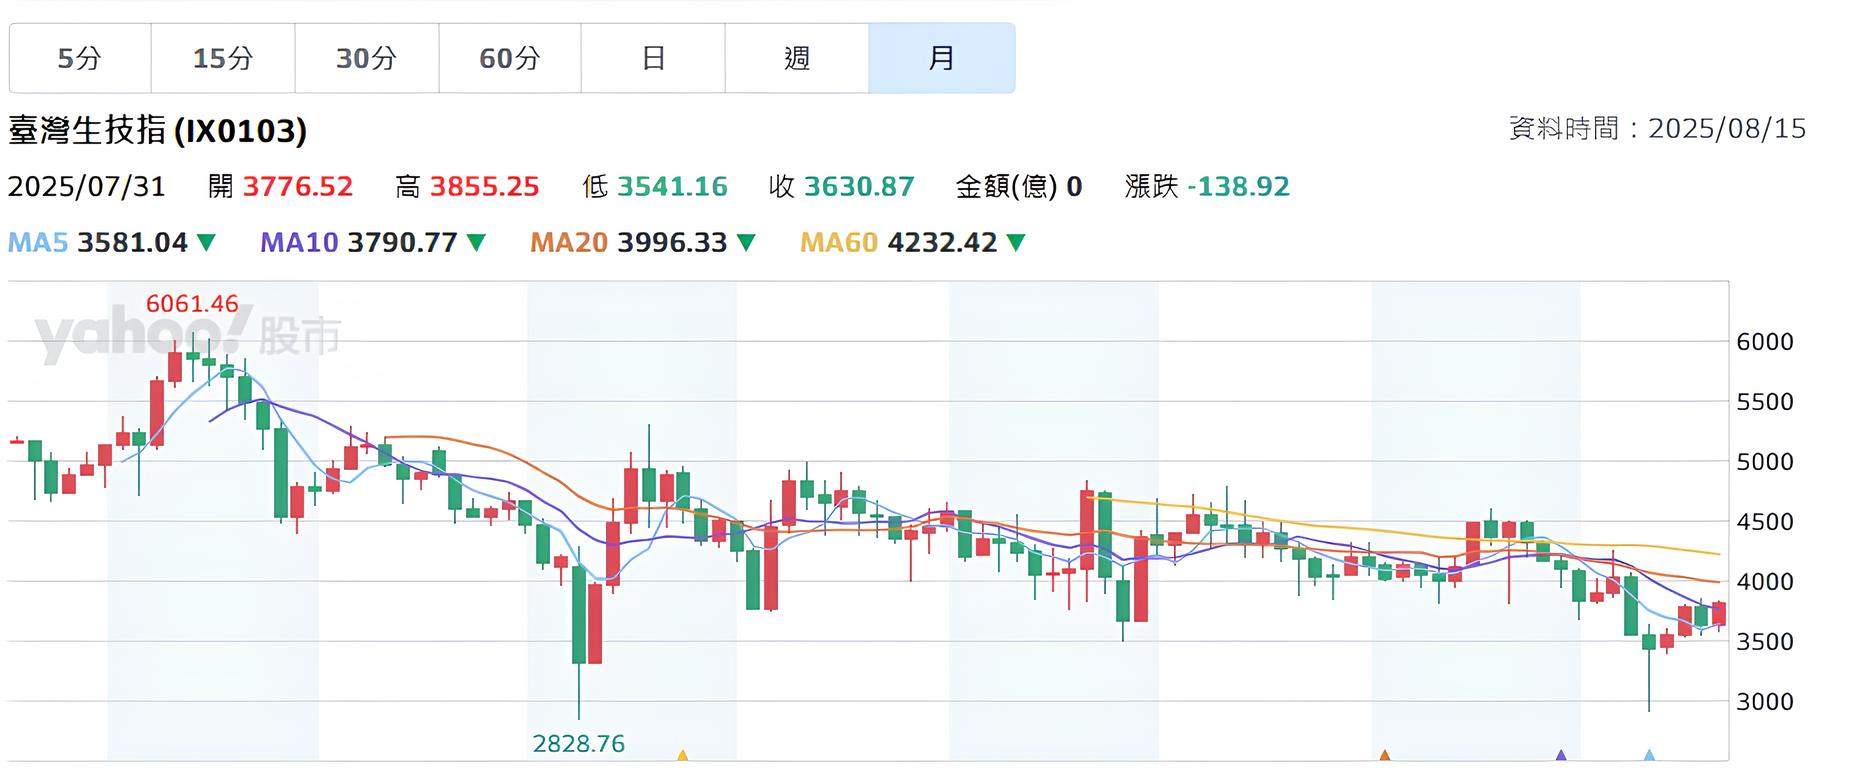Click the MA20 down-arrow indicator
Screen dimensions: 1850x784
pos(746,242)
